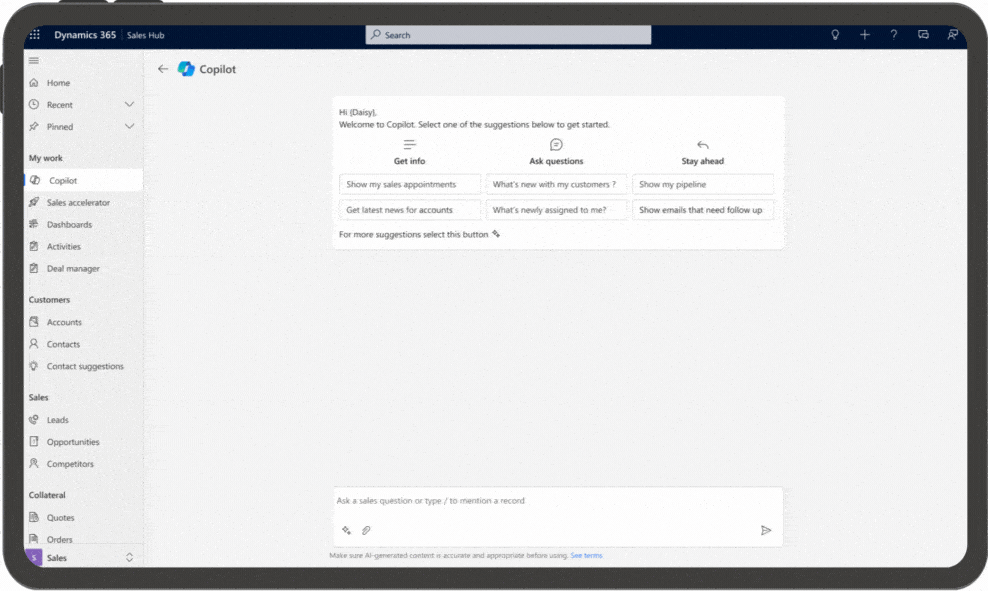
Task: Go back with the arrow next to Copilot
Action: 163,69
